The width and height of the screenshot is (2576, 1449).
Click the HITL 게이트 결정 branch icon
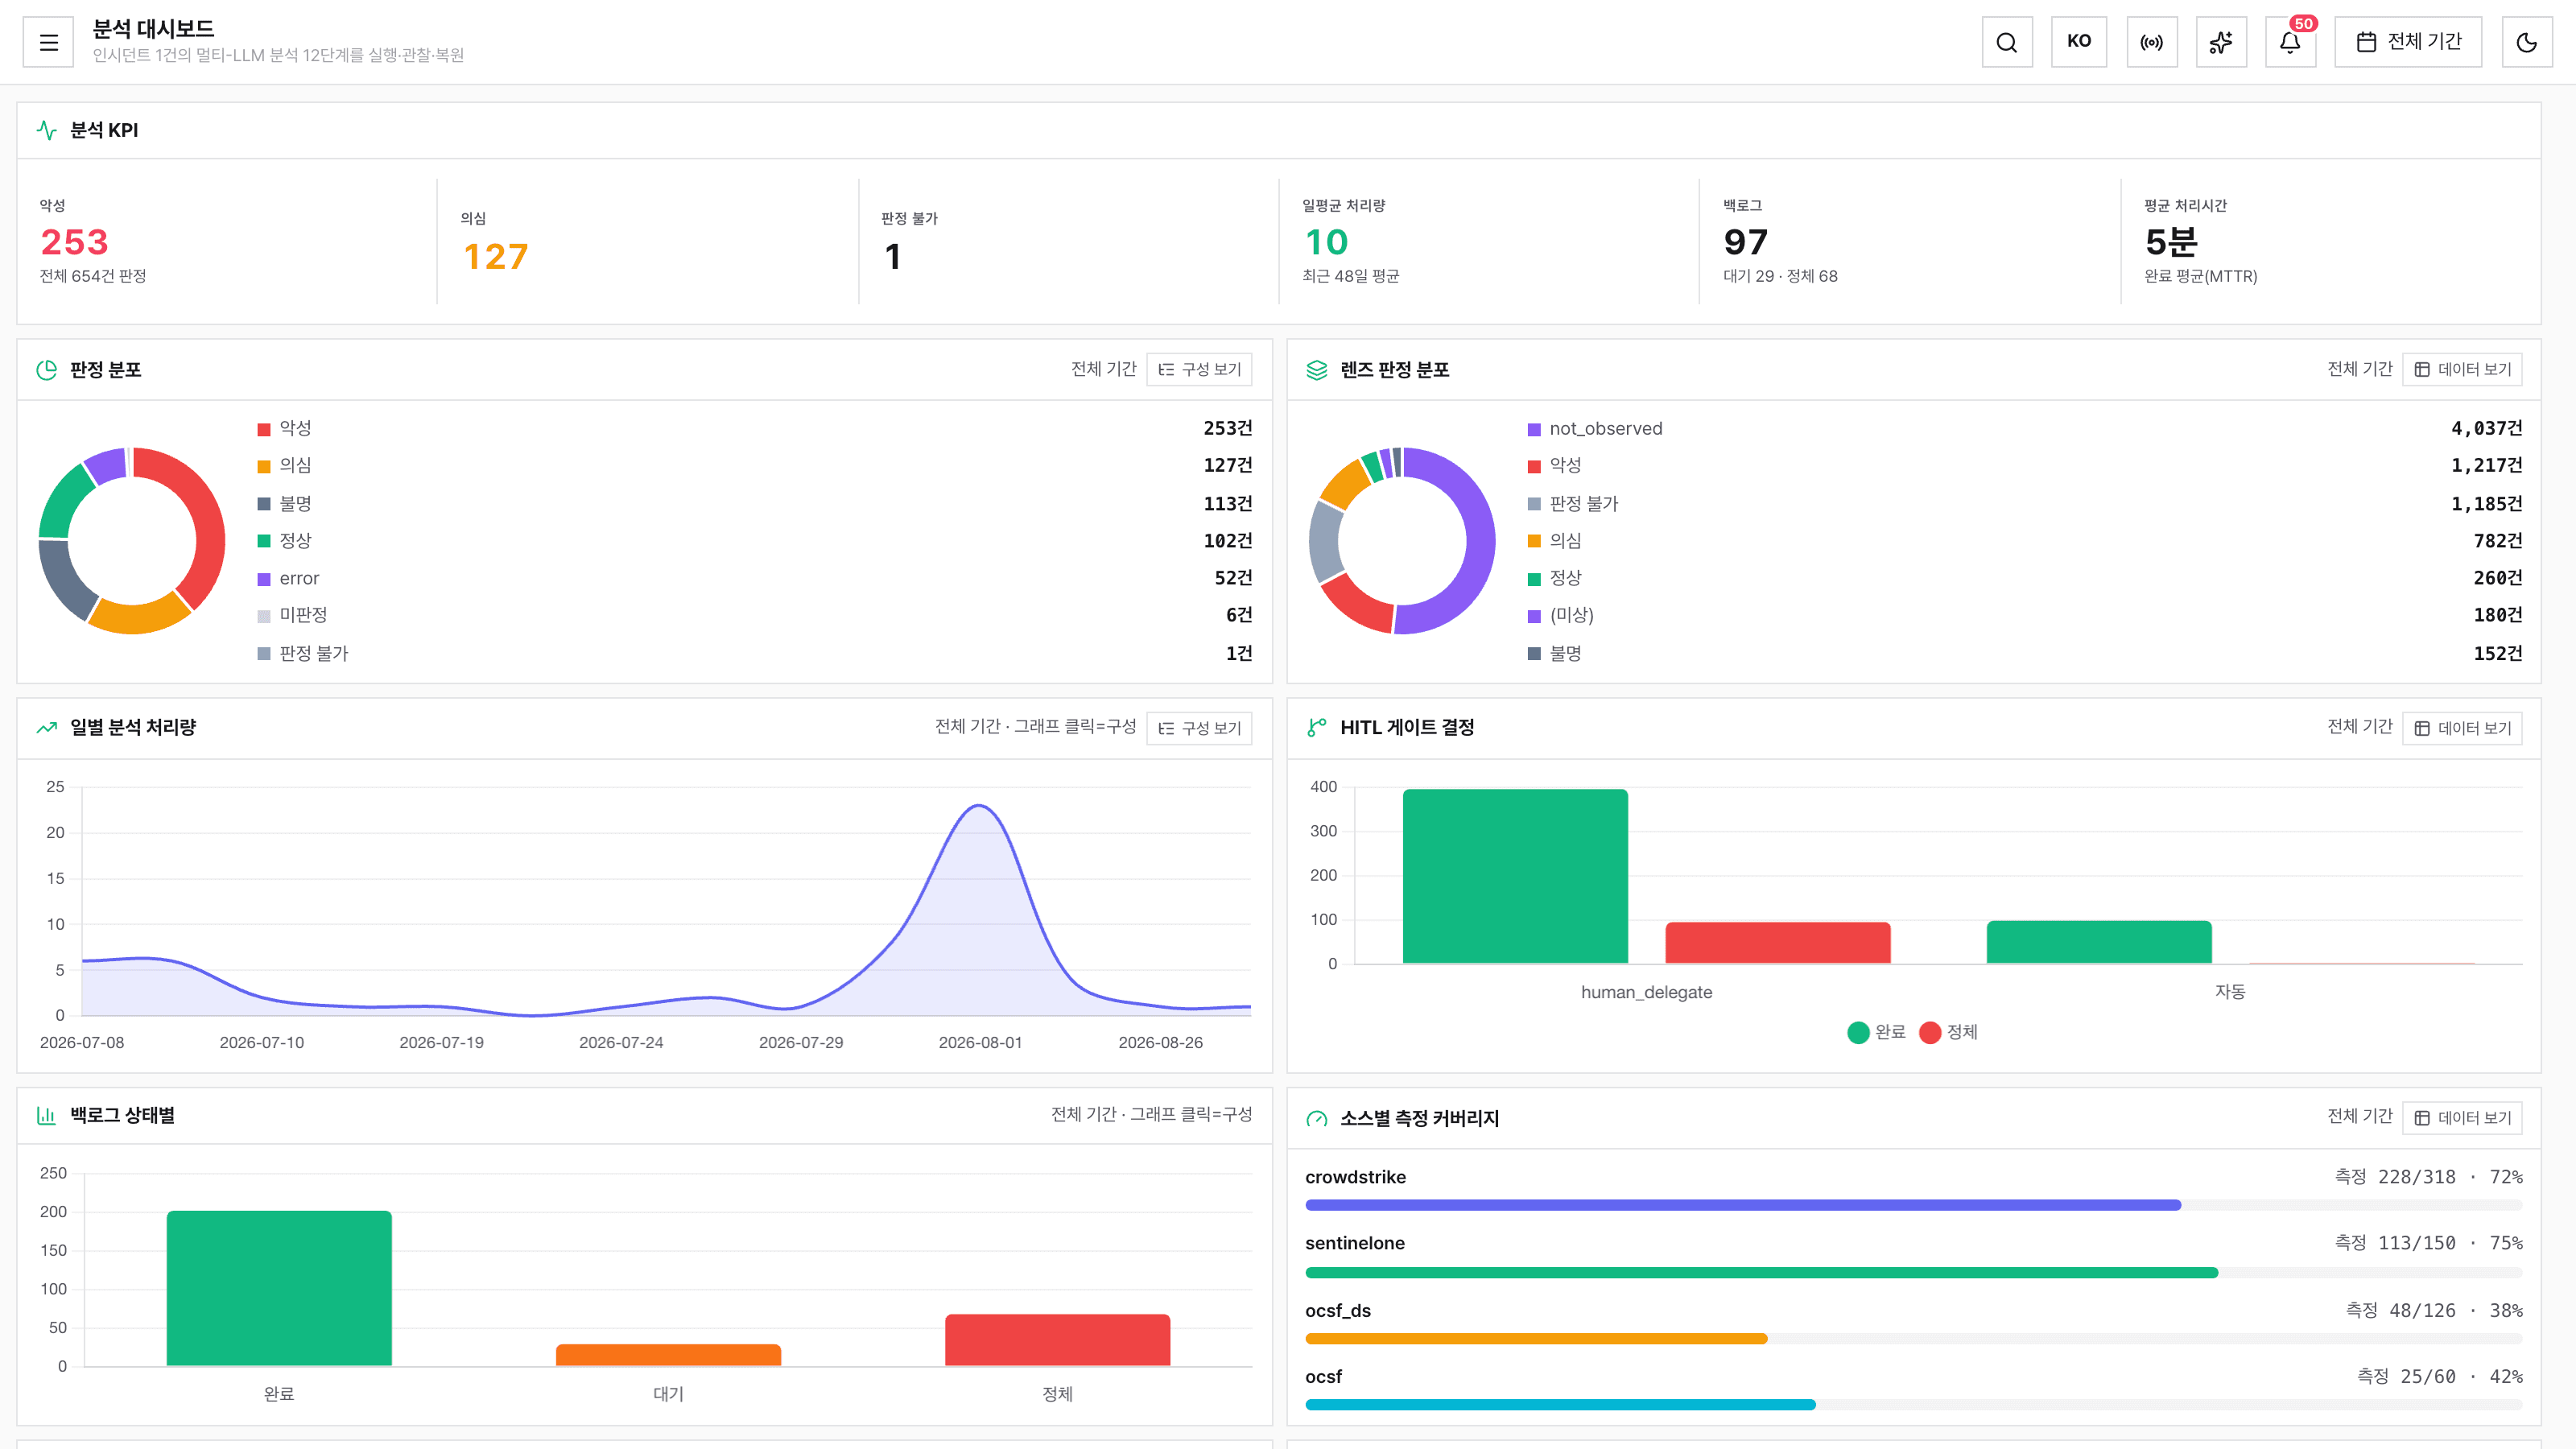pos(1317,728)
